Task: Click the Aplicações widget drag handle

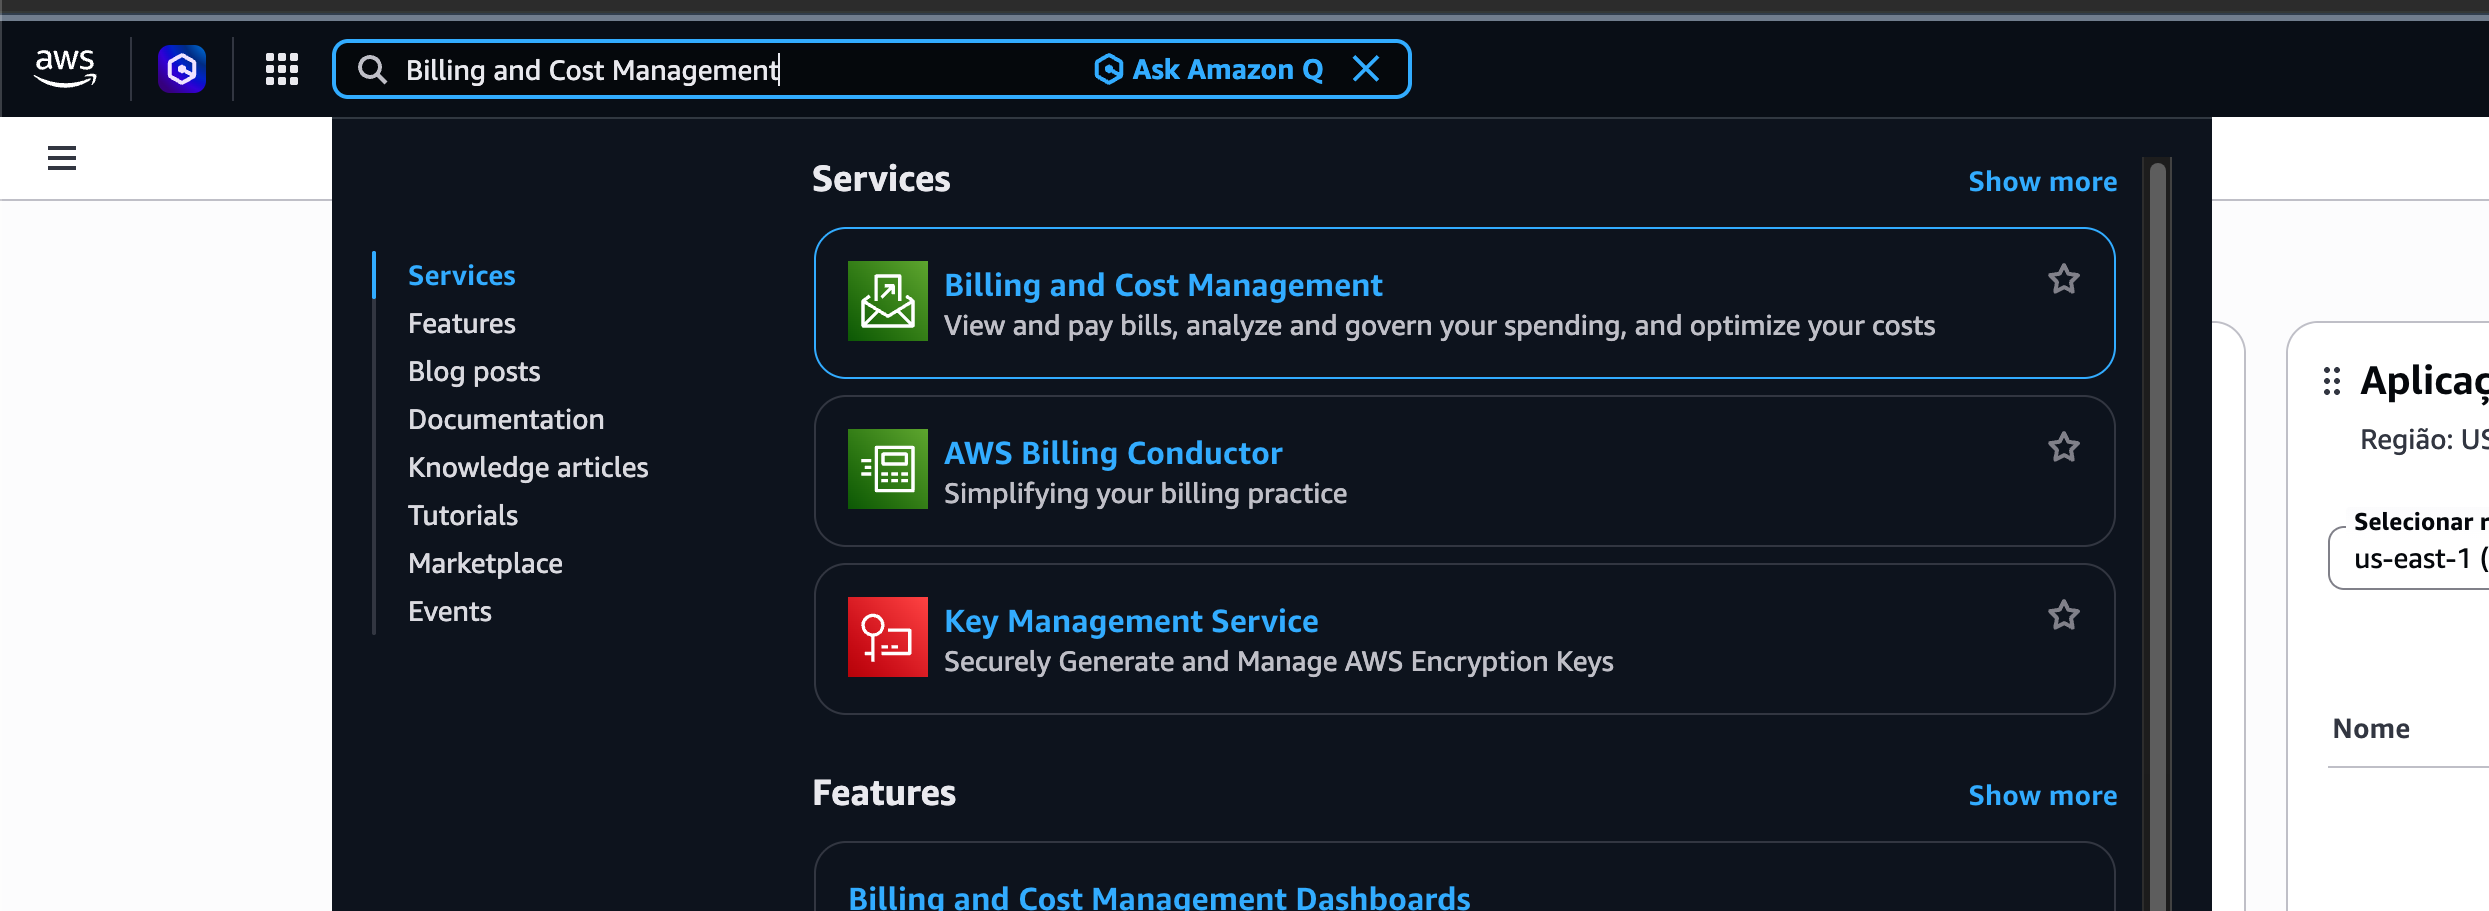Action: (x=2332, y=381)
